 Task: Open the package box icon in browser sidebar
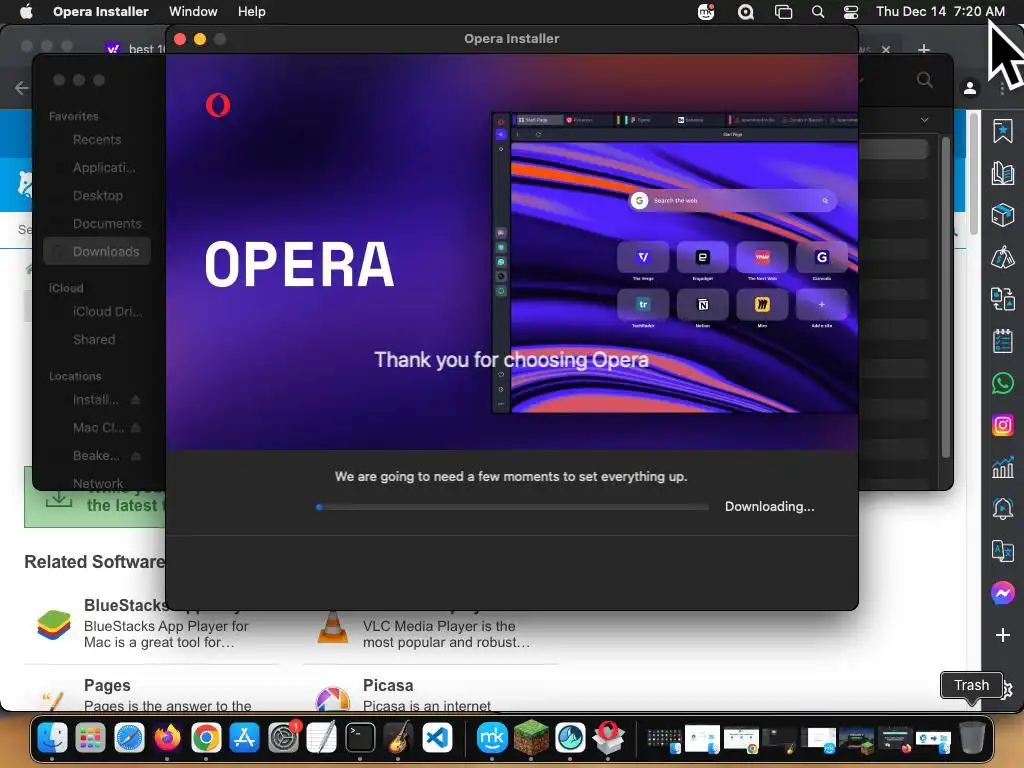pos(1002,215)
